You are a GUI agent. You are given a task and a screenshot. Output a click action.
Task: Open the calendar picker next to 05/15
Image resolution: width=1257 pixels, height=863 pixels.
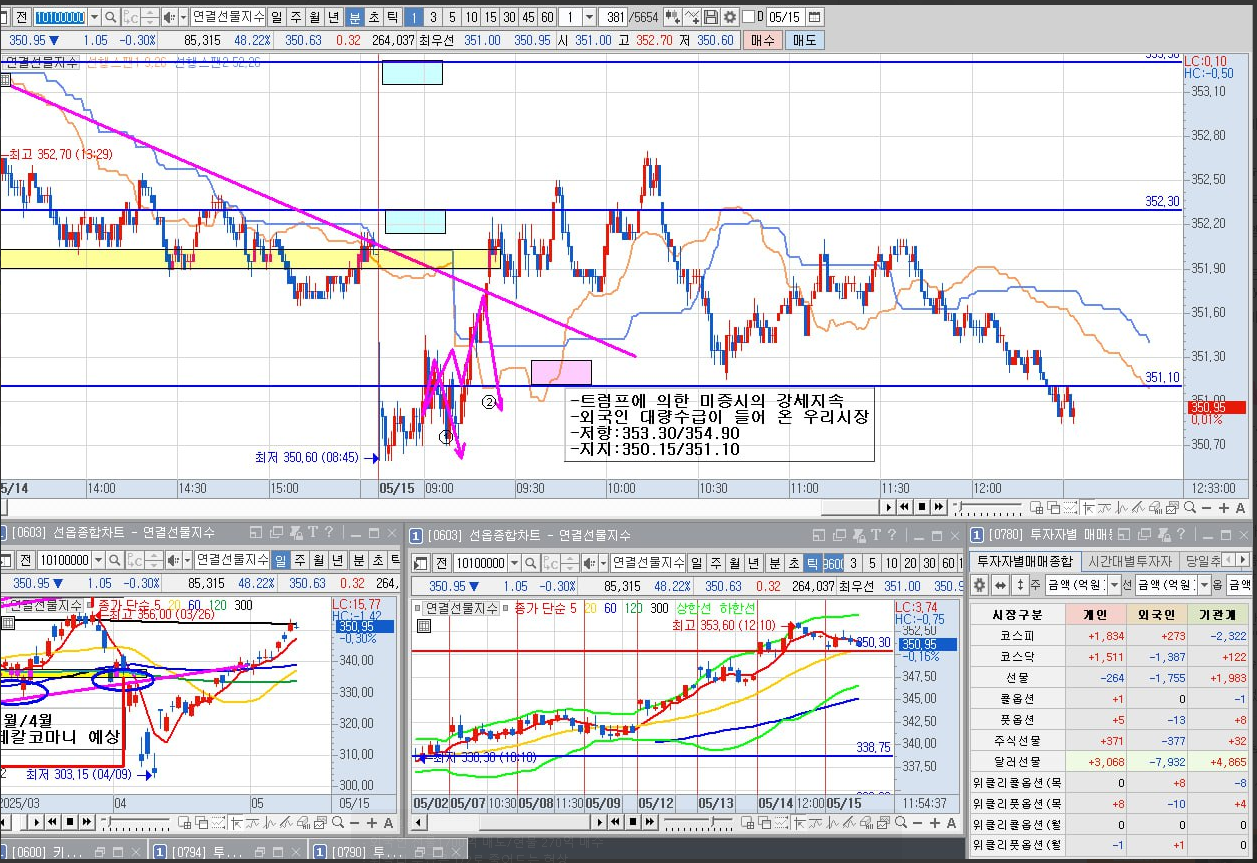814,17
